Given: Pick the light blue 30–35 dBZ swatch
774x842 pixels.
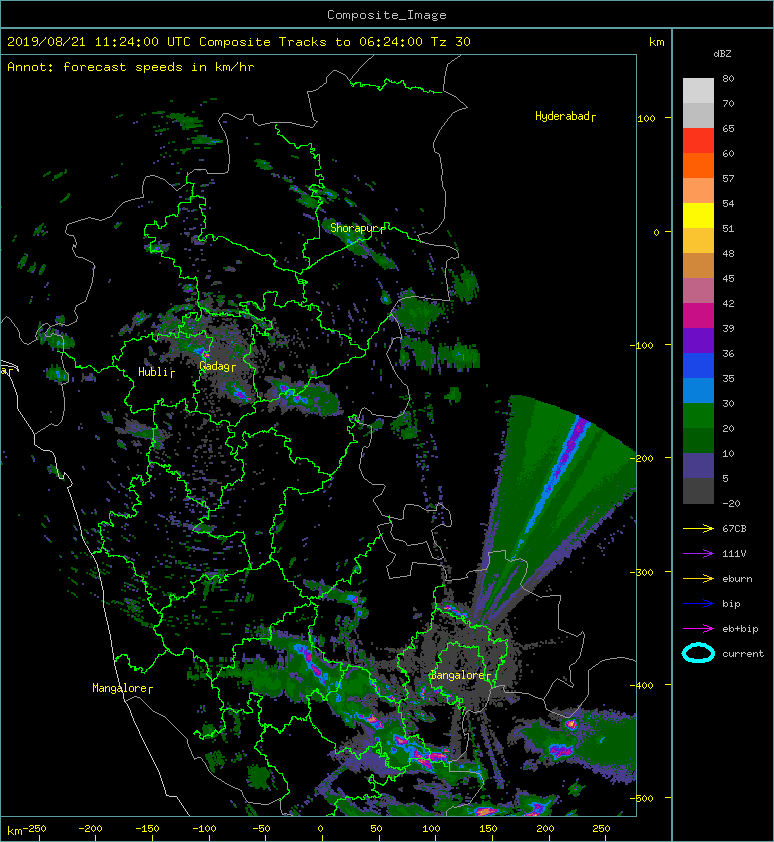Looking at the screenshot, I should [698, 390].
